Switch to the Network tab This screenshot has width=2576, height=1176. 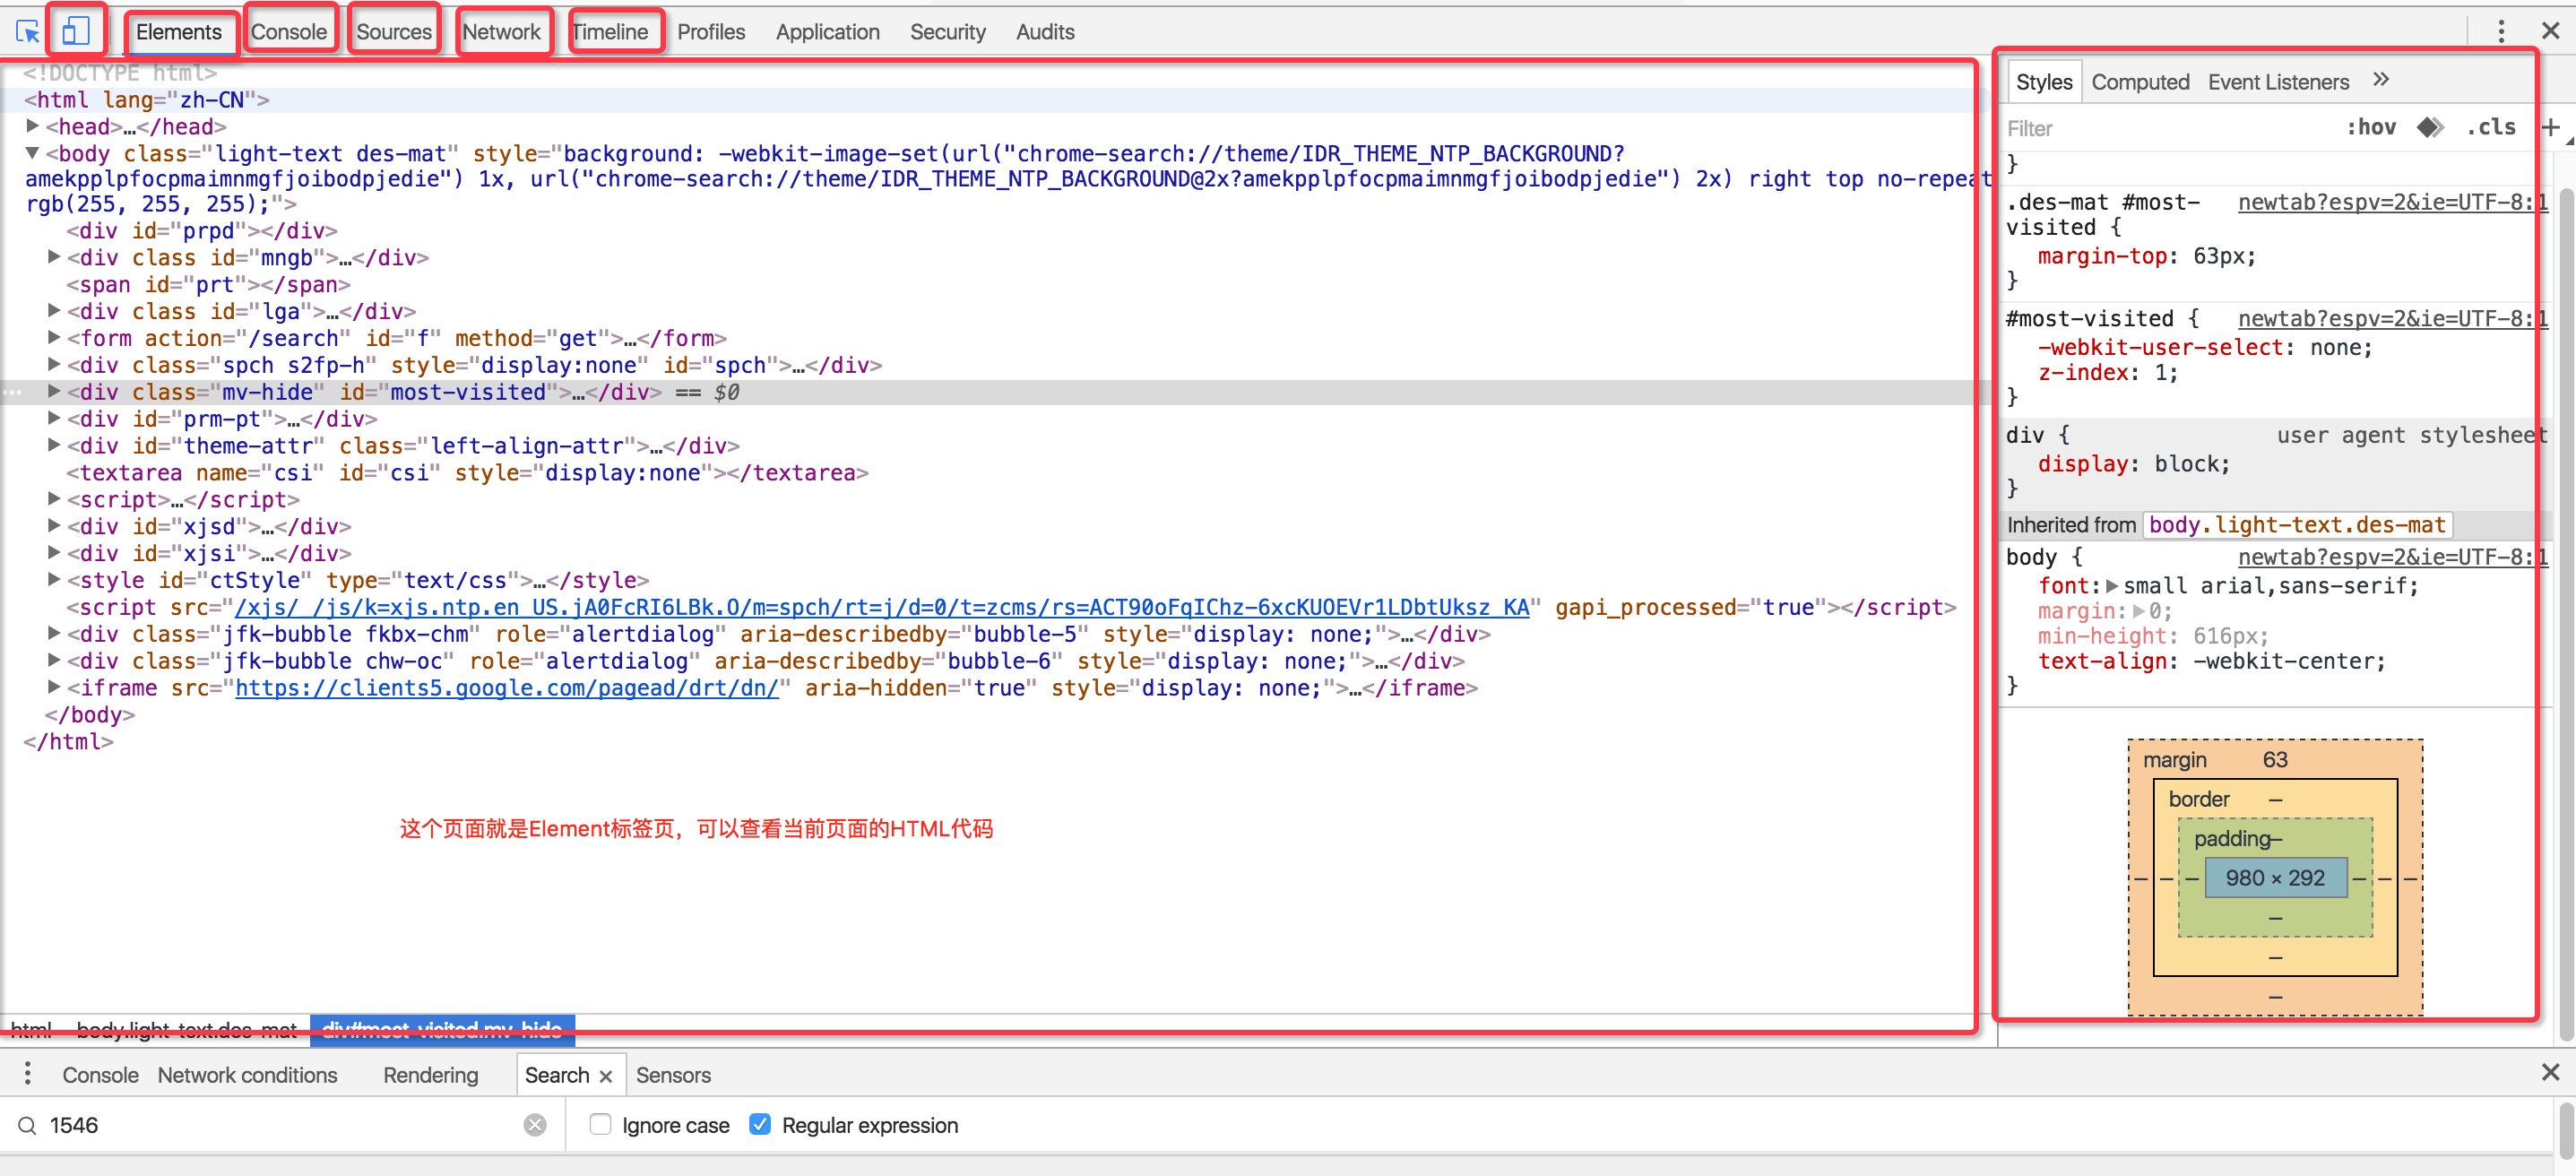click(501, 32)
